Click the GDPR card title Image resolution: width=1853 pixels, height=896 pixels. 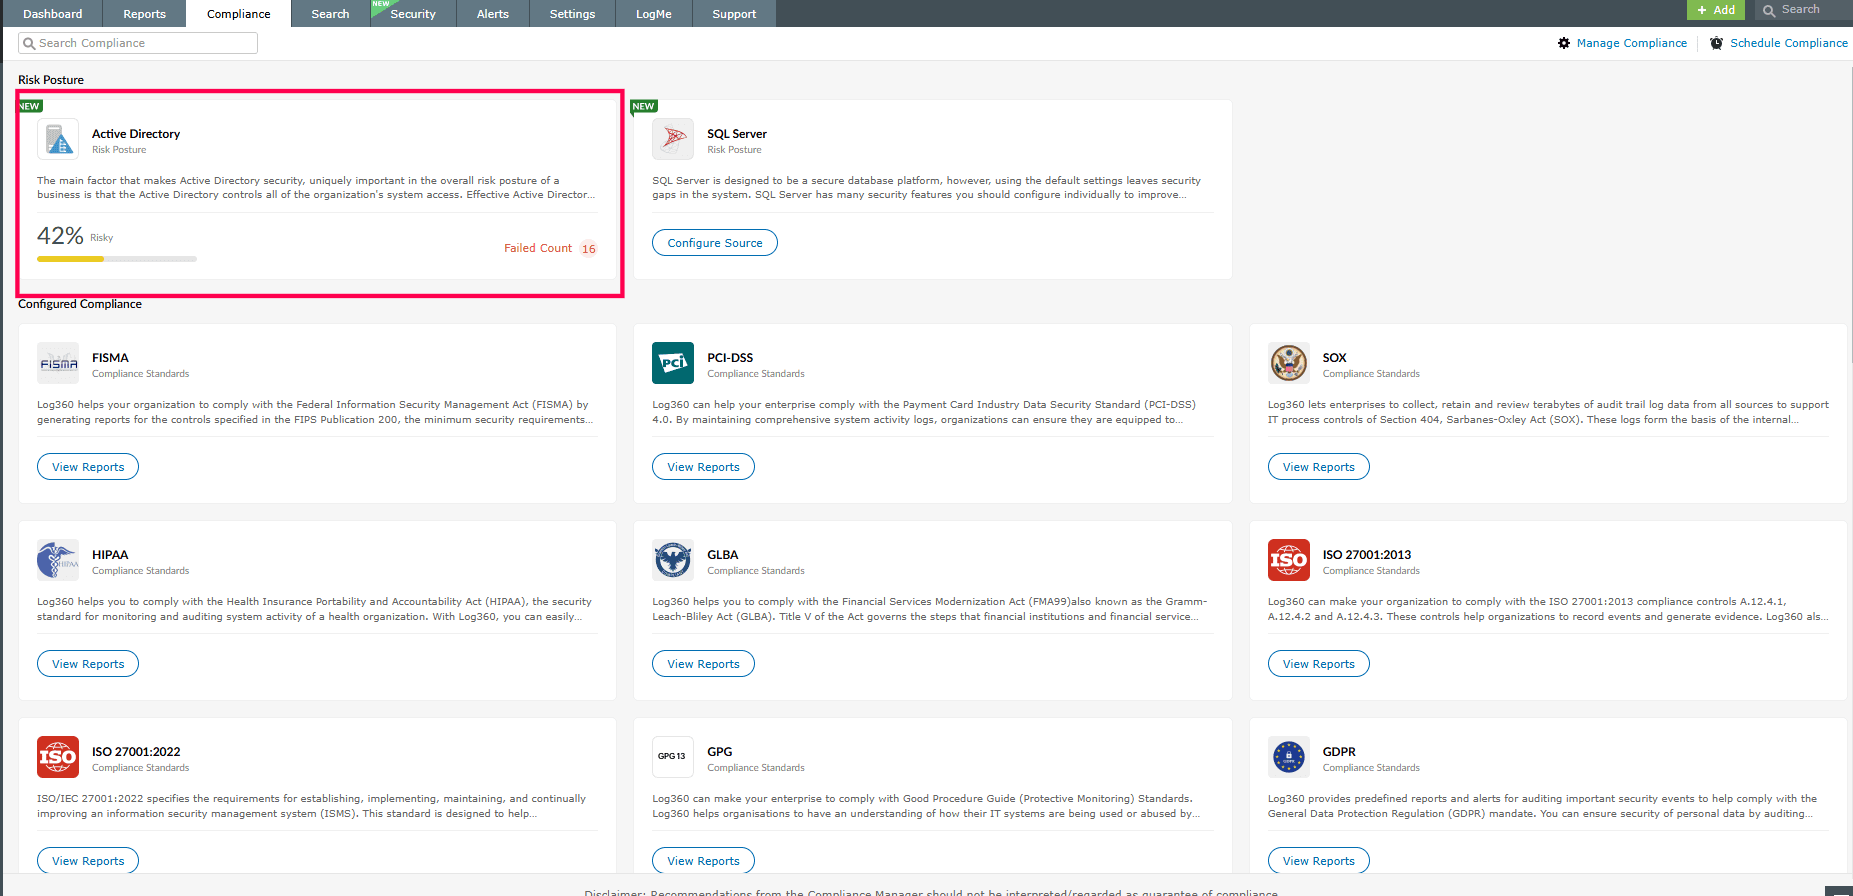(1339, 752)
